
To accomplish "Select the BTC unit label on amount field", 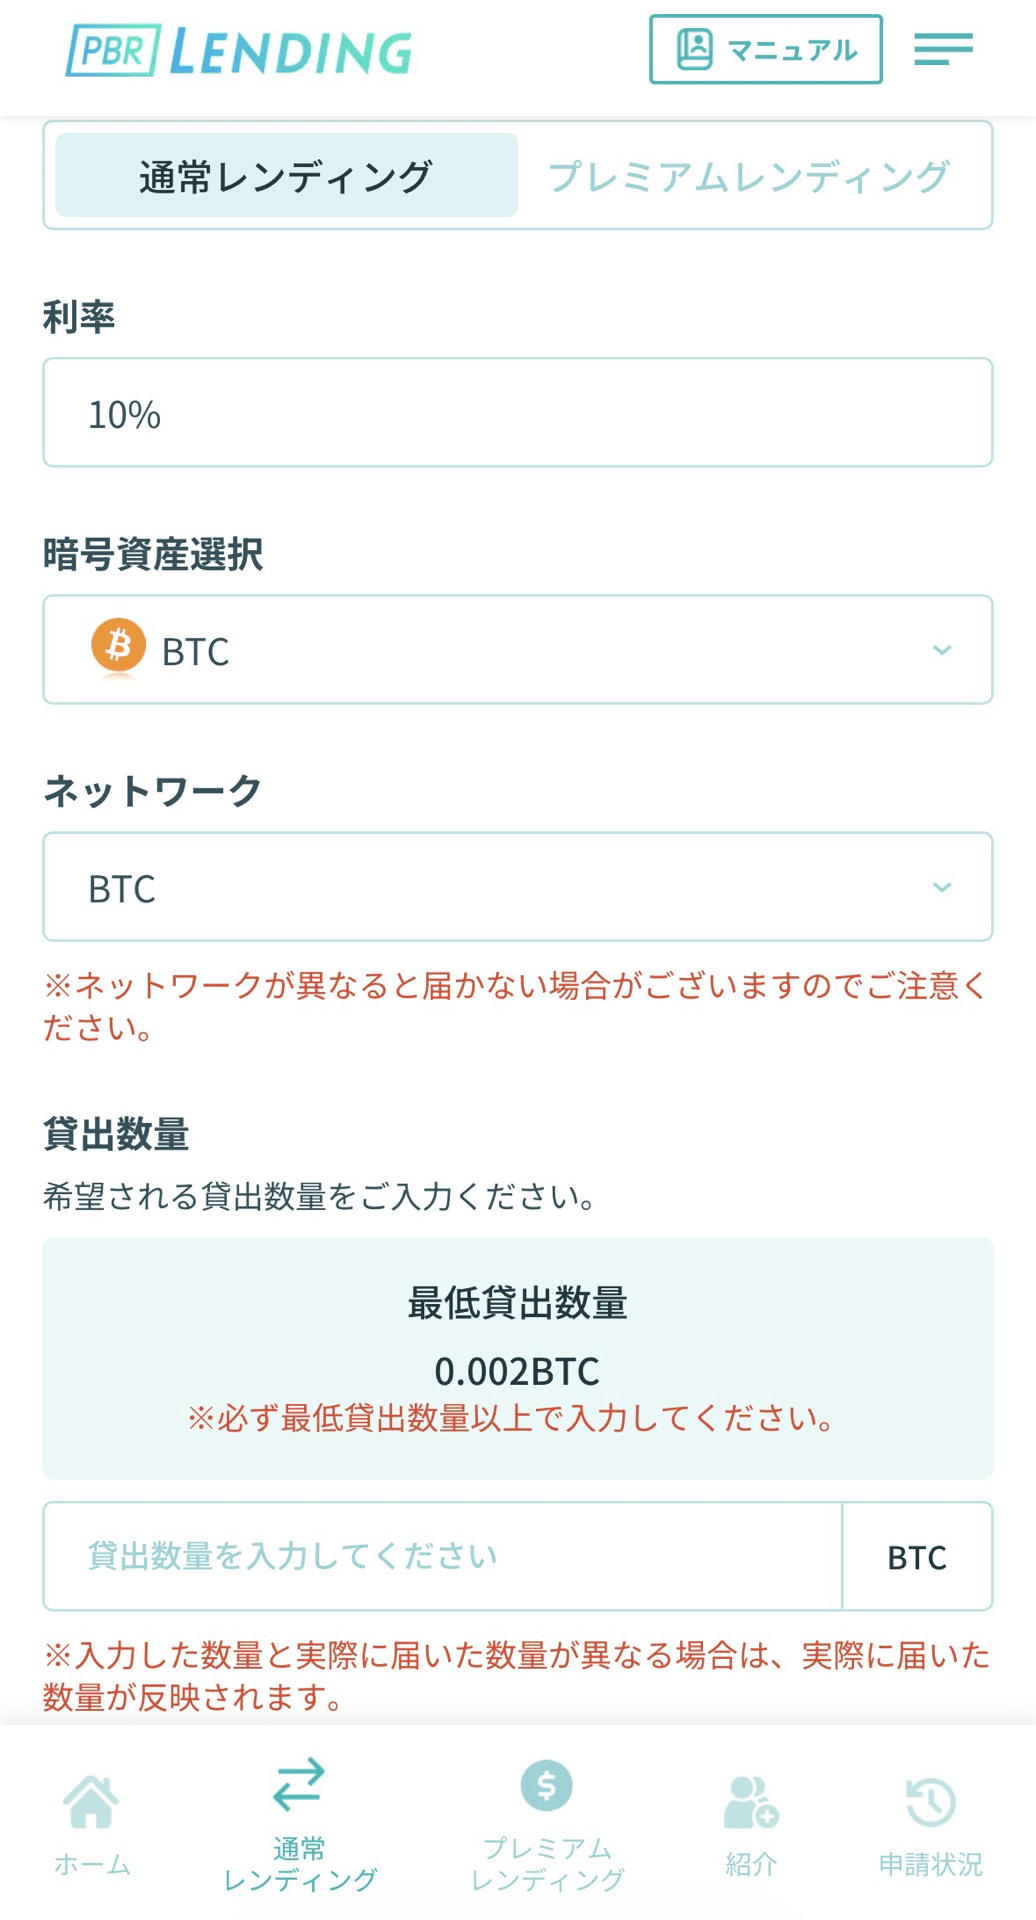I will pos(915,1557).
